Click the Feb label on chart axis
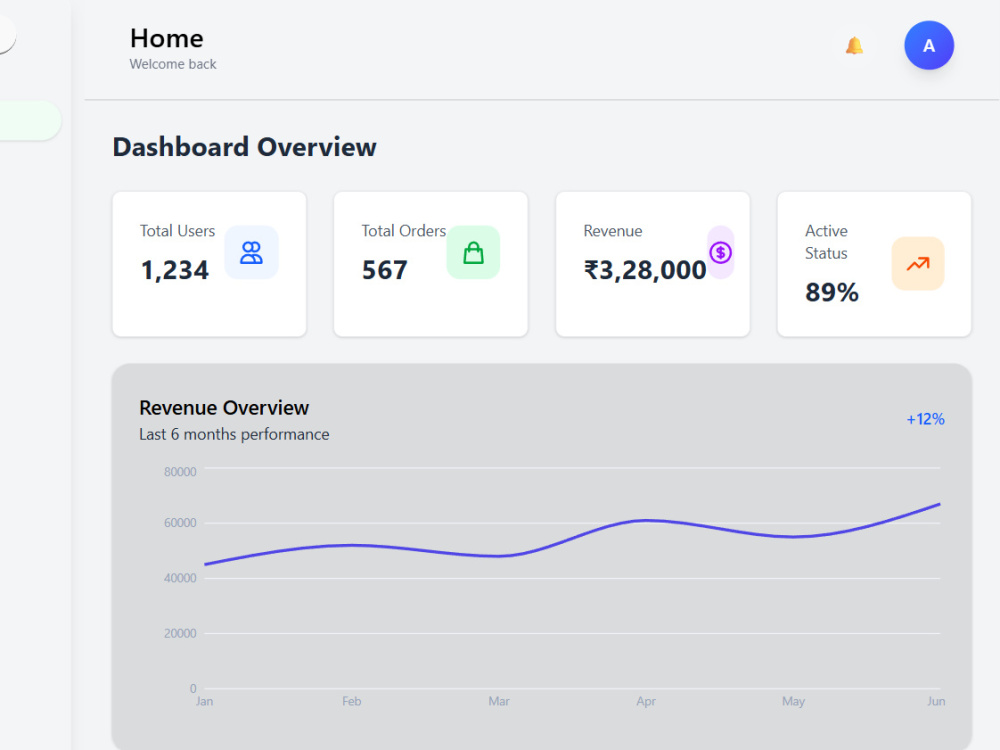 351,701
